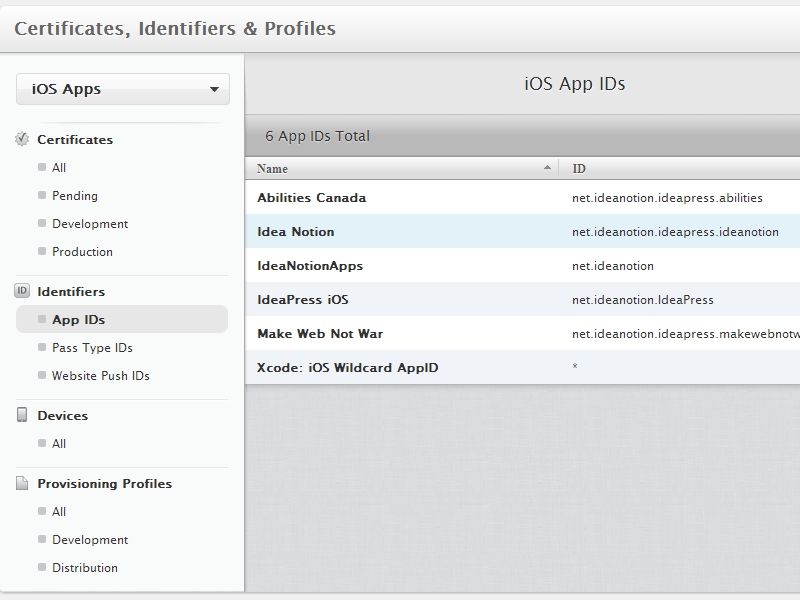The image size is (800, 600).
Task: Open Distribution provisioning profiles
Action: pyautogui.click(x=85, y=567)
